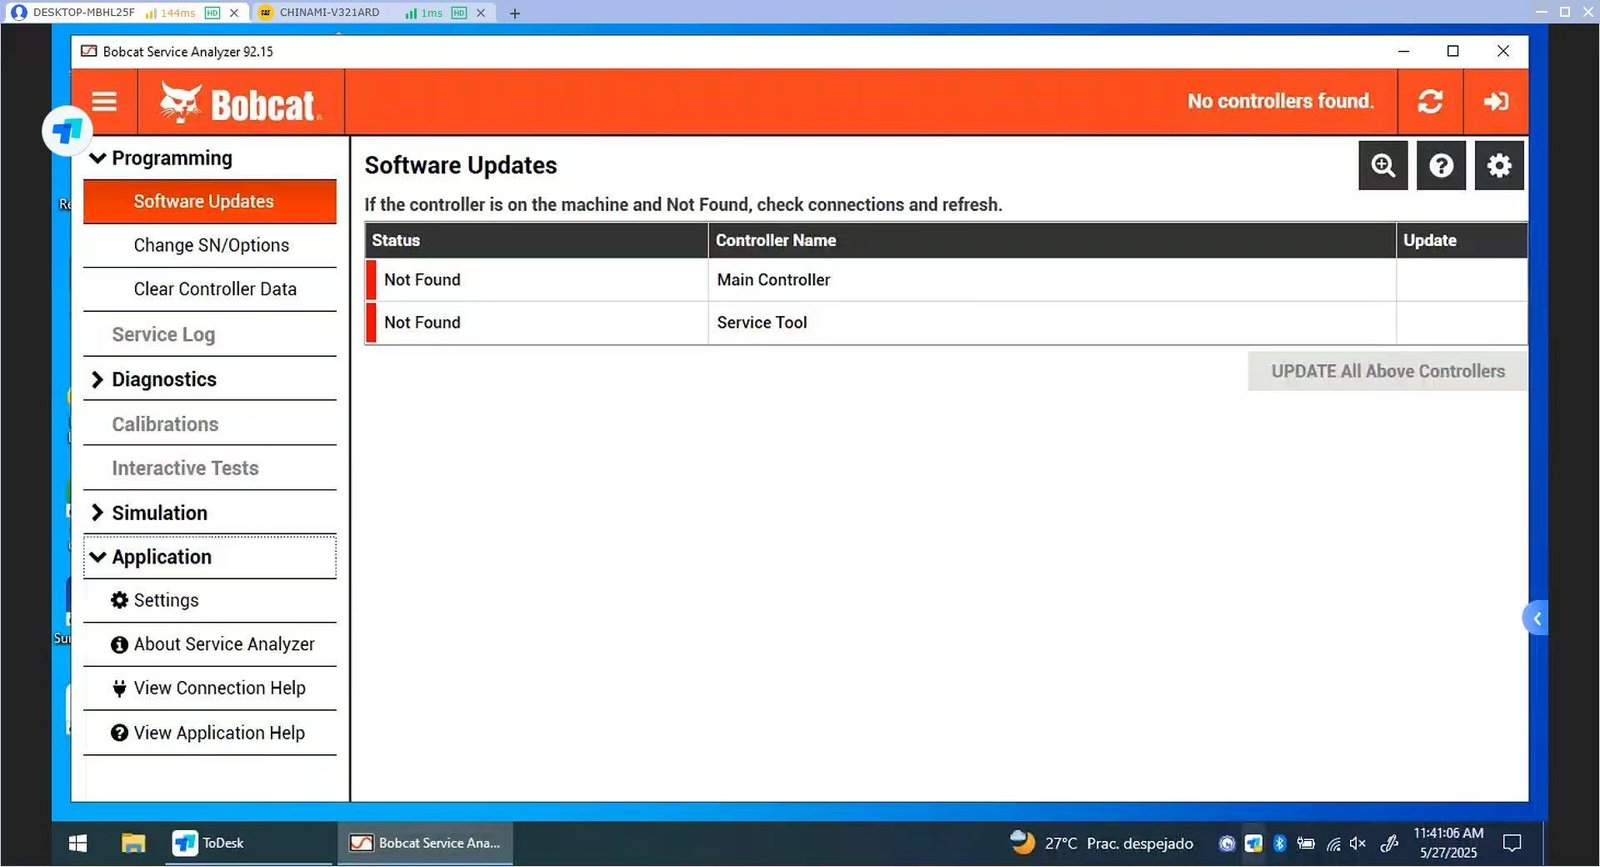
Task: Open help question mark button
Action: pyautogui.click(x=1441, y=165)
